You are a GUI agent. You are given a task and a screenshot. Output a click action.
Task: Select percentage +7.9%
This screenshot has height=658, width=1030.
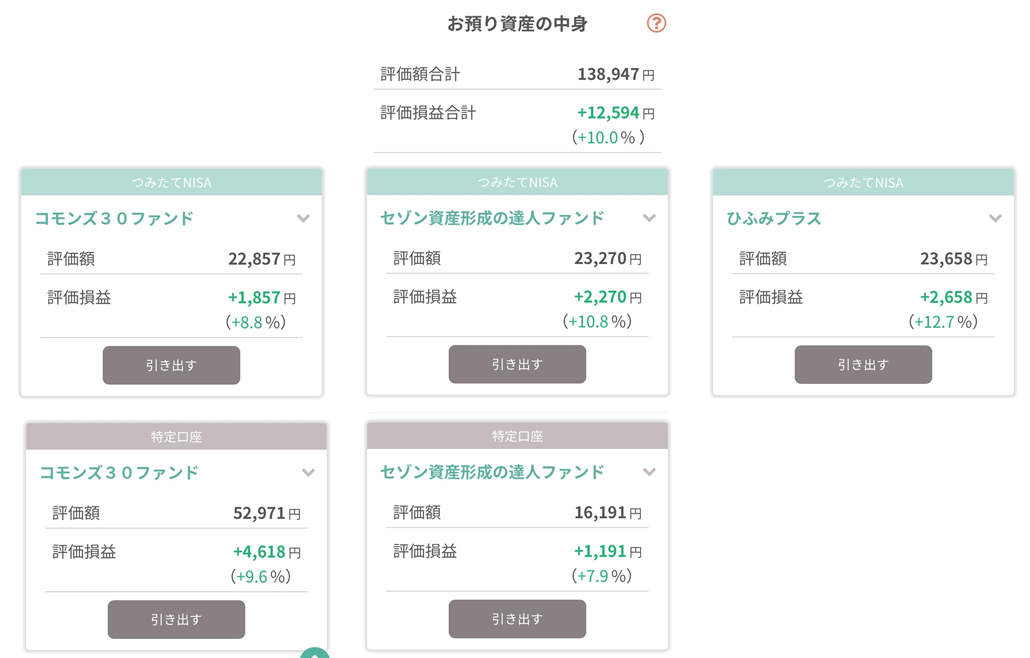pyautogui.click(x=602, y=576)
